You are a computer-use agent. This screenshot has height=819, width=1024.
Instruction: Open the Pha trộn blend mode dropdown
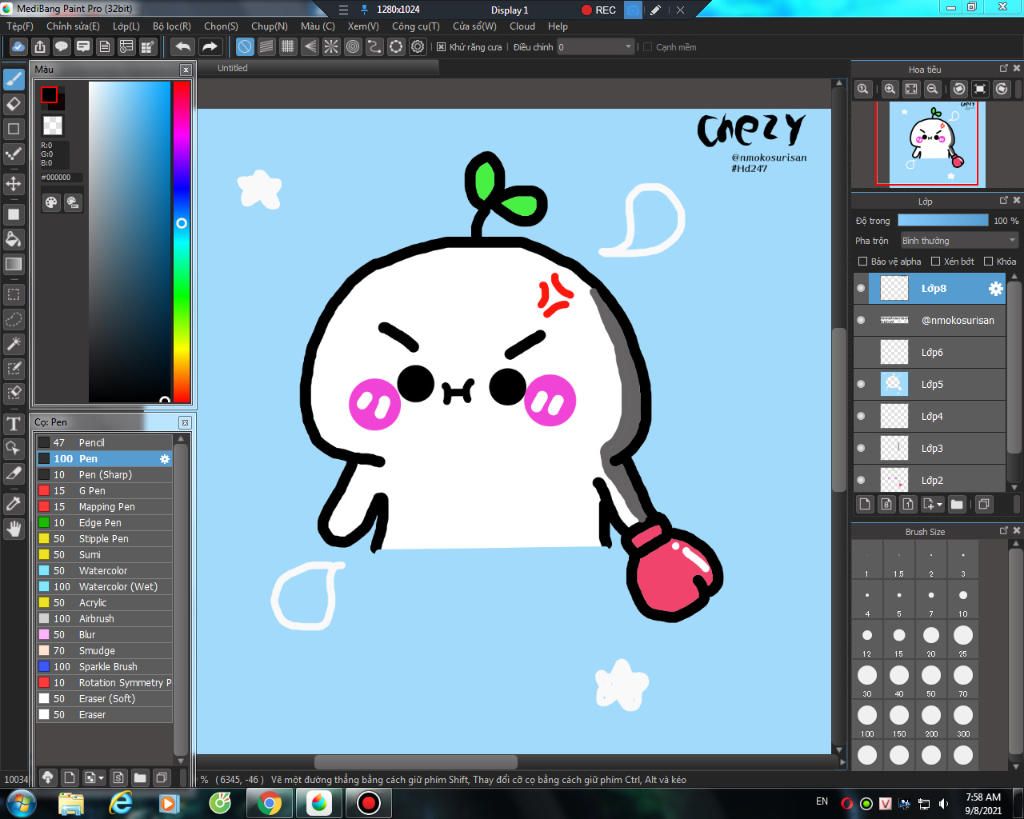tap(959, 241)
